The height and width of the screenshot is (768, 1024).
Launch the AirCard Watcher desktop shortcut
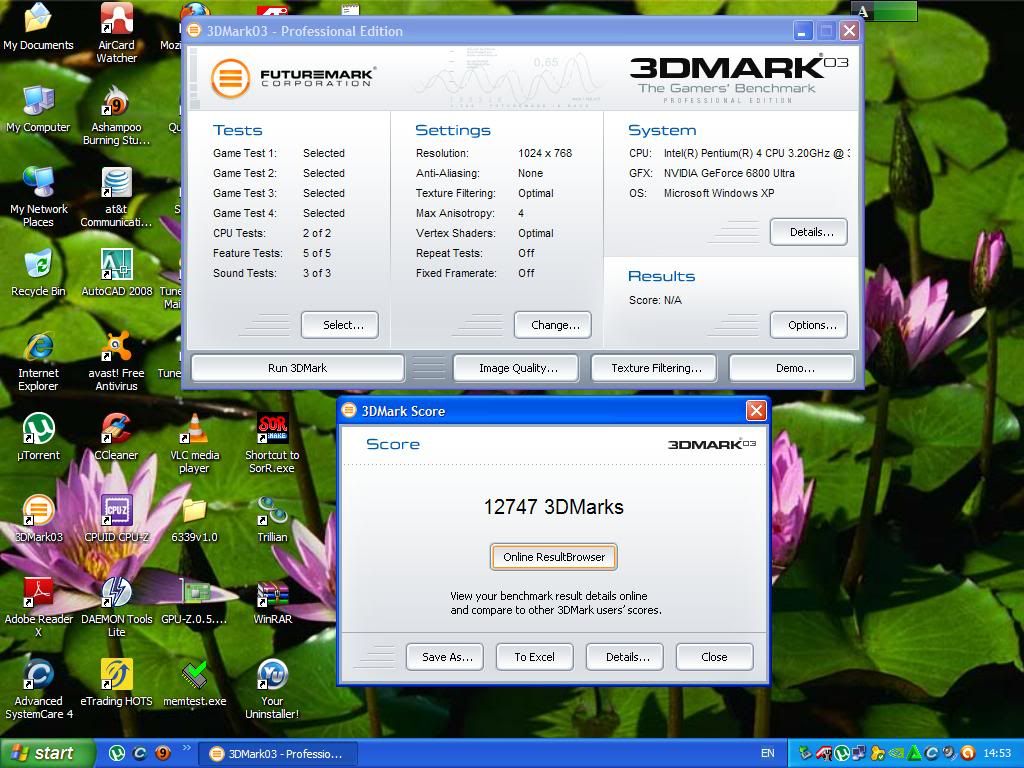(x=116, y=33)
